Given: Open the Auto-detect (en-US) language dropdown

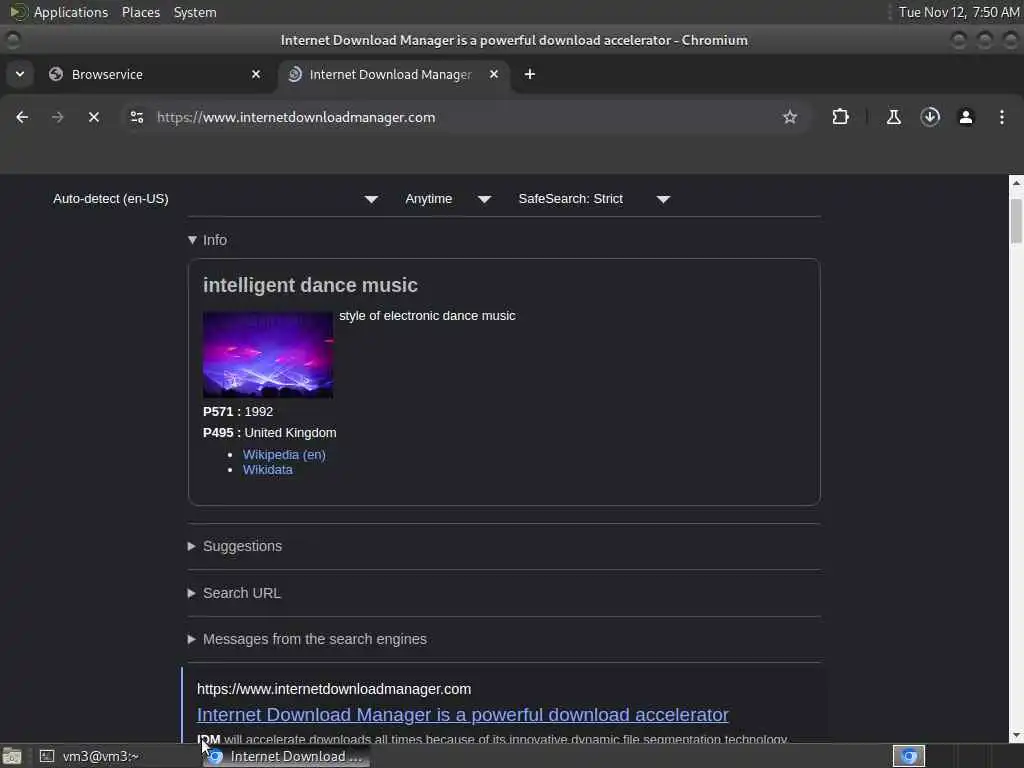Looking at the screenshot, I should point(216,199).
